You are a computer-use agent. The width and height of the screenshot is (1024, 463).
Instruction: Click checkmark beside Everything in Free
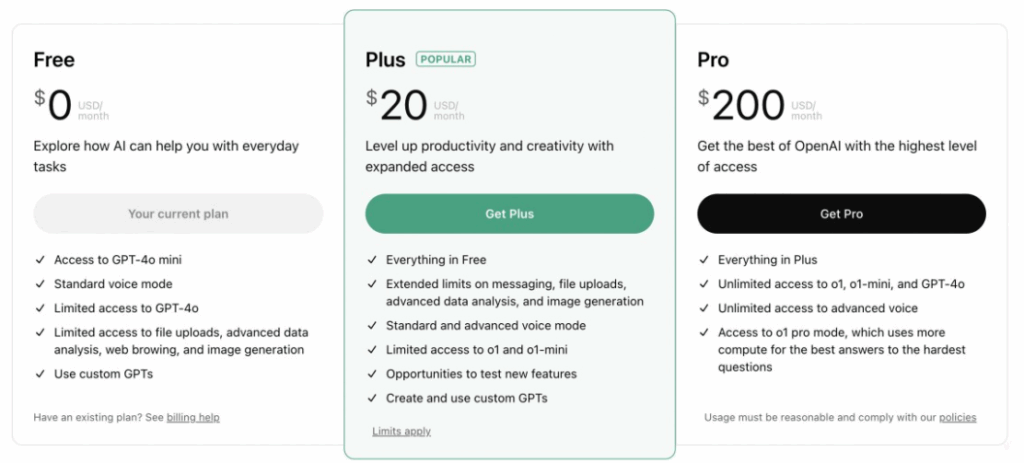click(x=371, y=260)
